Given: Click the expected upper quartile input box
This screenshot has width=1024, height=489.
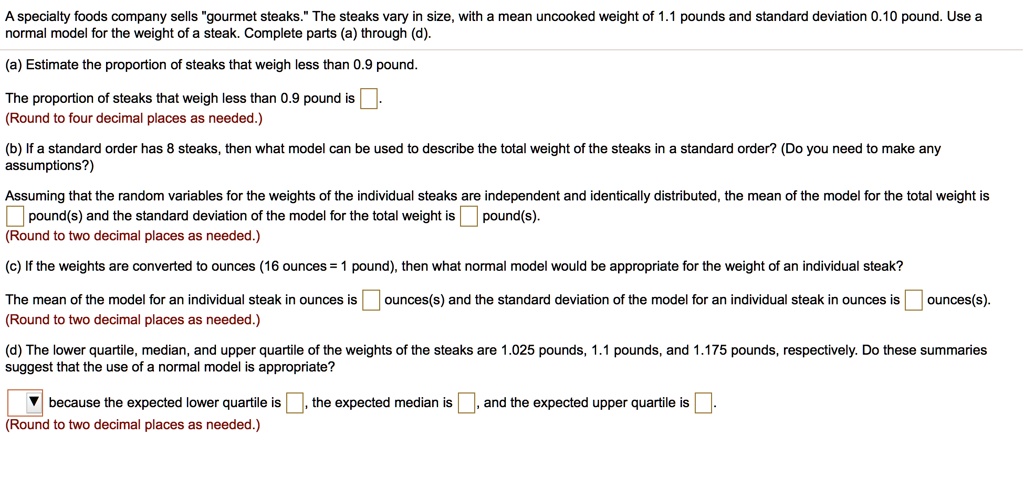Looking at the screenshot, I should pos(703,403).
